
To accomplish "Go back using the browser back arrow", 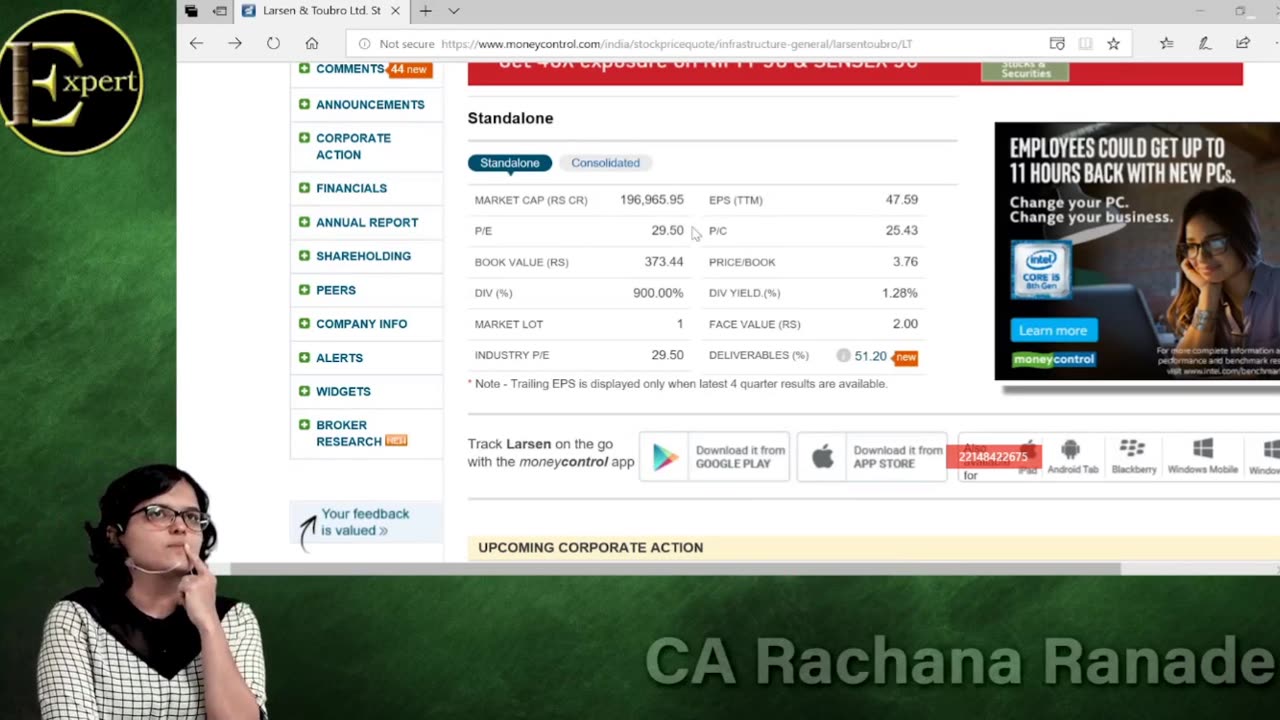I will 196,44.
